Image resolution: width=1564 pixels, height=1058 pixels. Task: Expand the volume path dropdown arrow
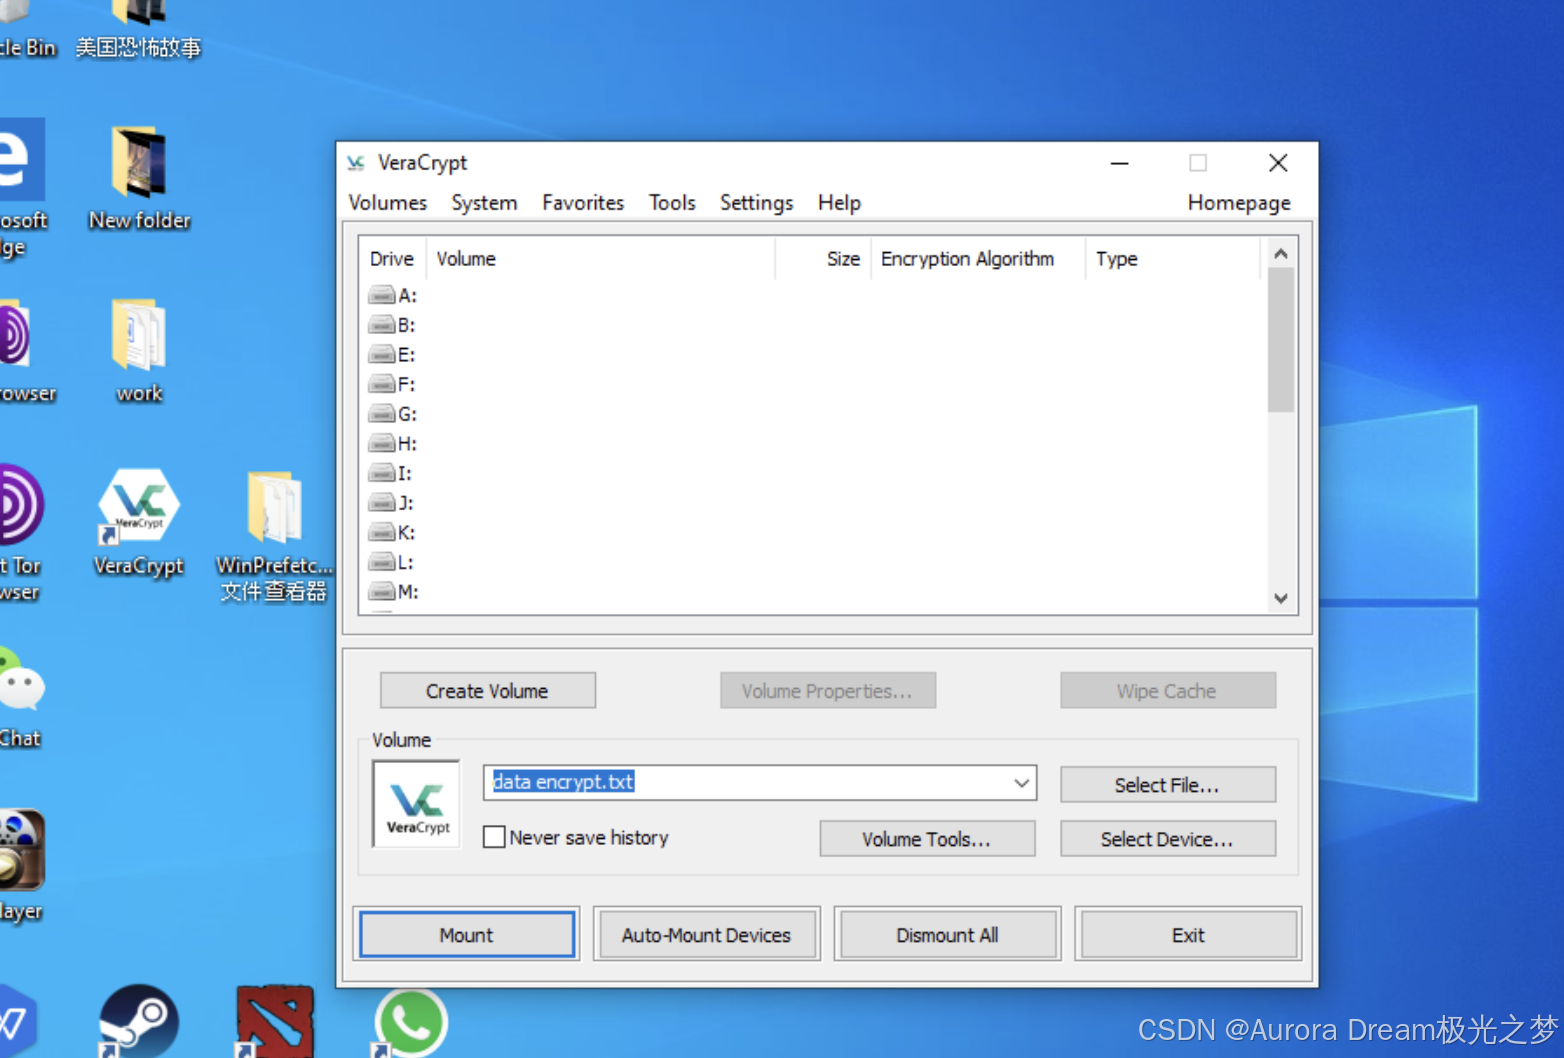pos(1021,783)
